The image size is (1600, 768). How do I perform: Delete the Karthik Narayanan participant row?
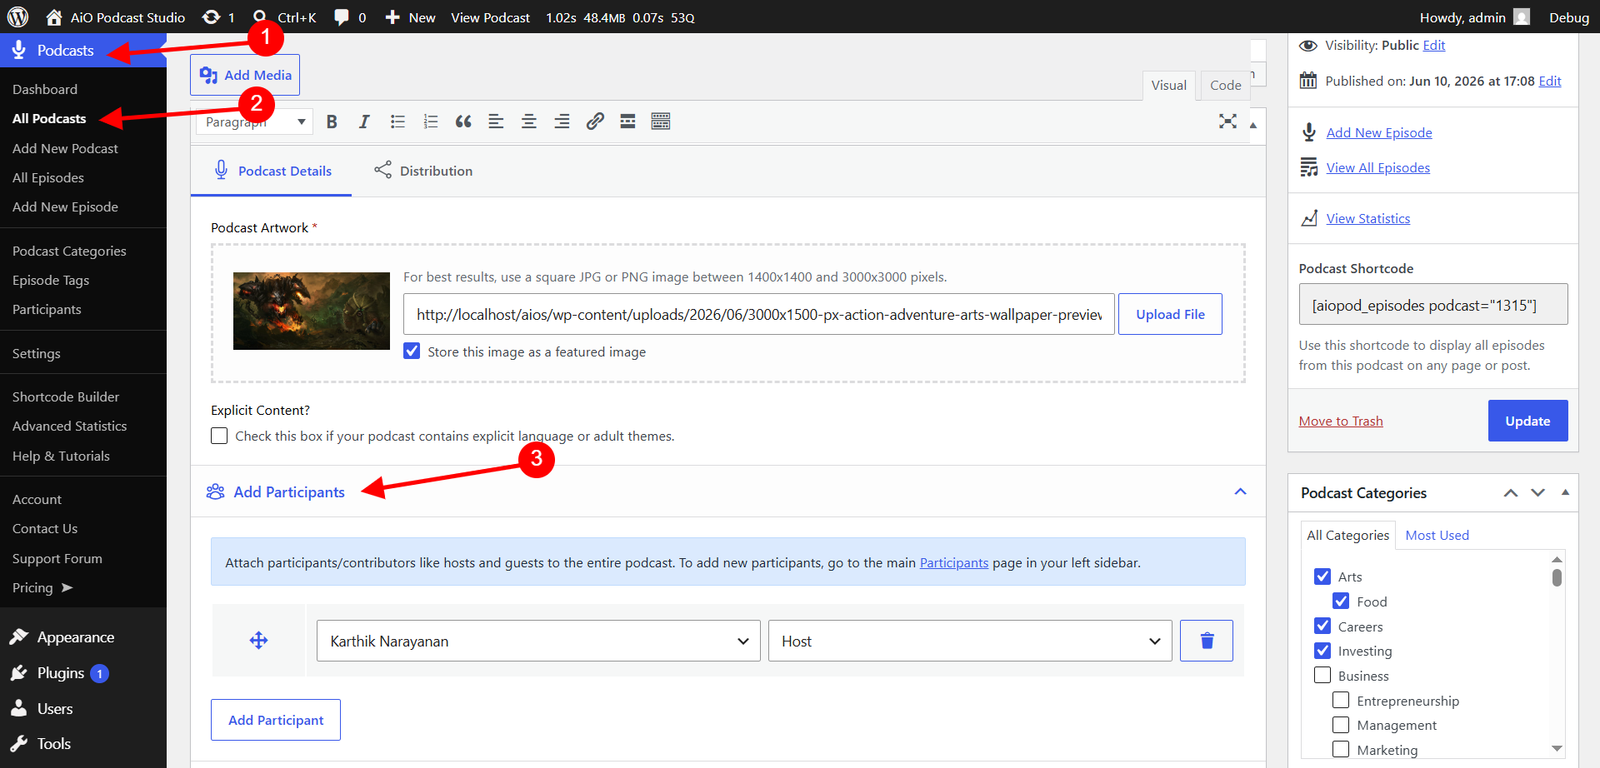pos(1206,641)
